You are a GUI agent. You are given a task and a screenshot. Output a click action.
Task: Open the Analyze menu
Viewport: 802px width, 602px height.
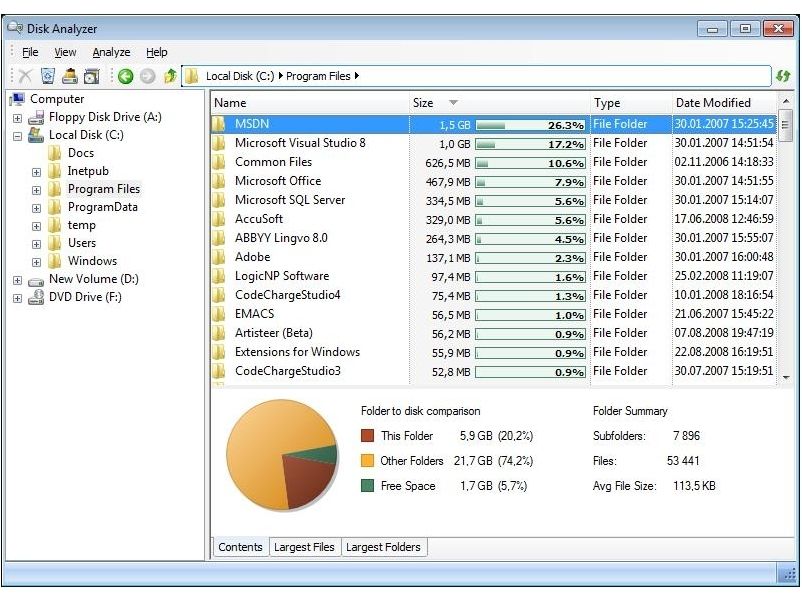point(112,52)
